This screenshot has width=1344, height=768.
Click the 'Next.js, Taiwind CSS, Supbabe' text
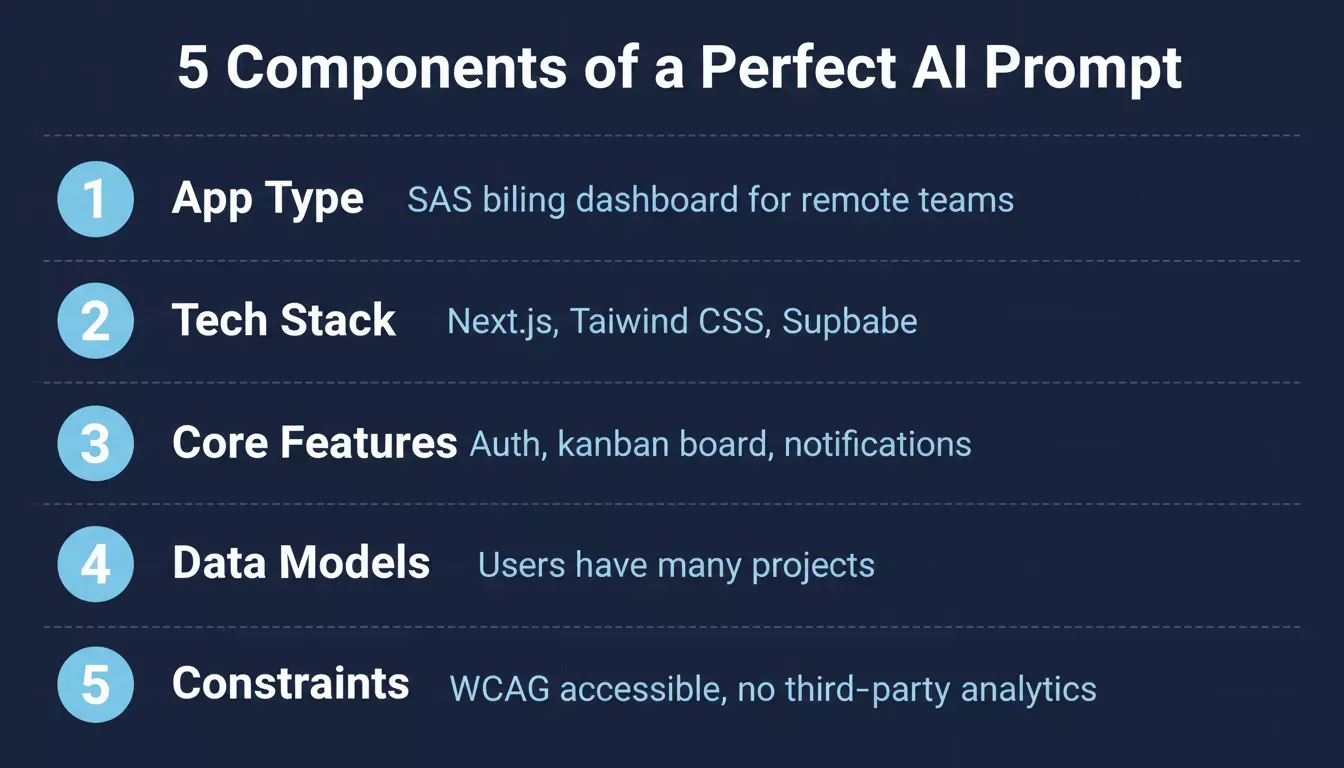(x=682, y=321)
